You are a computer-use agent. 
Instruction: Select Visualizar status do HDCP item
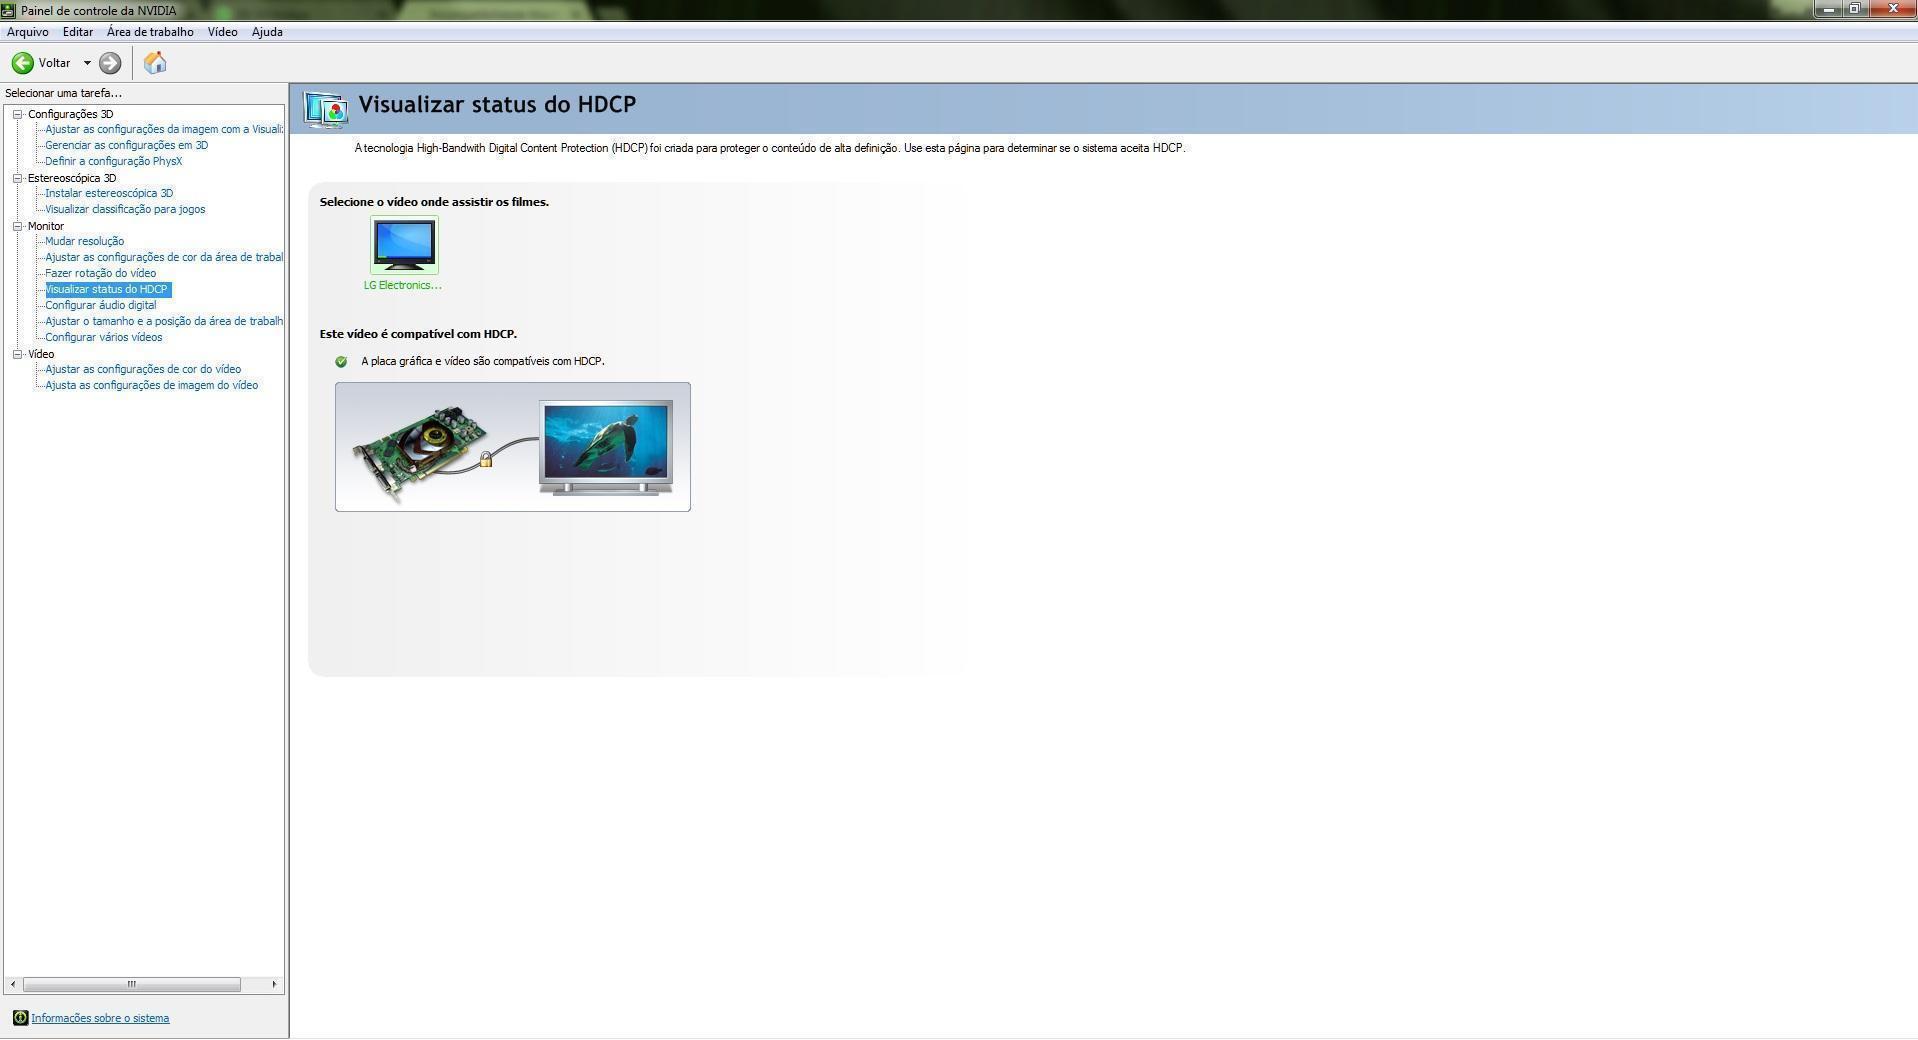107,289
